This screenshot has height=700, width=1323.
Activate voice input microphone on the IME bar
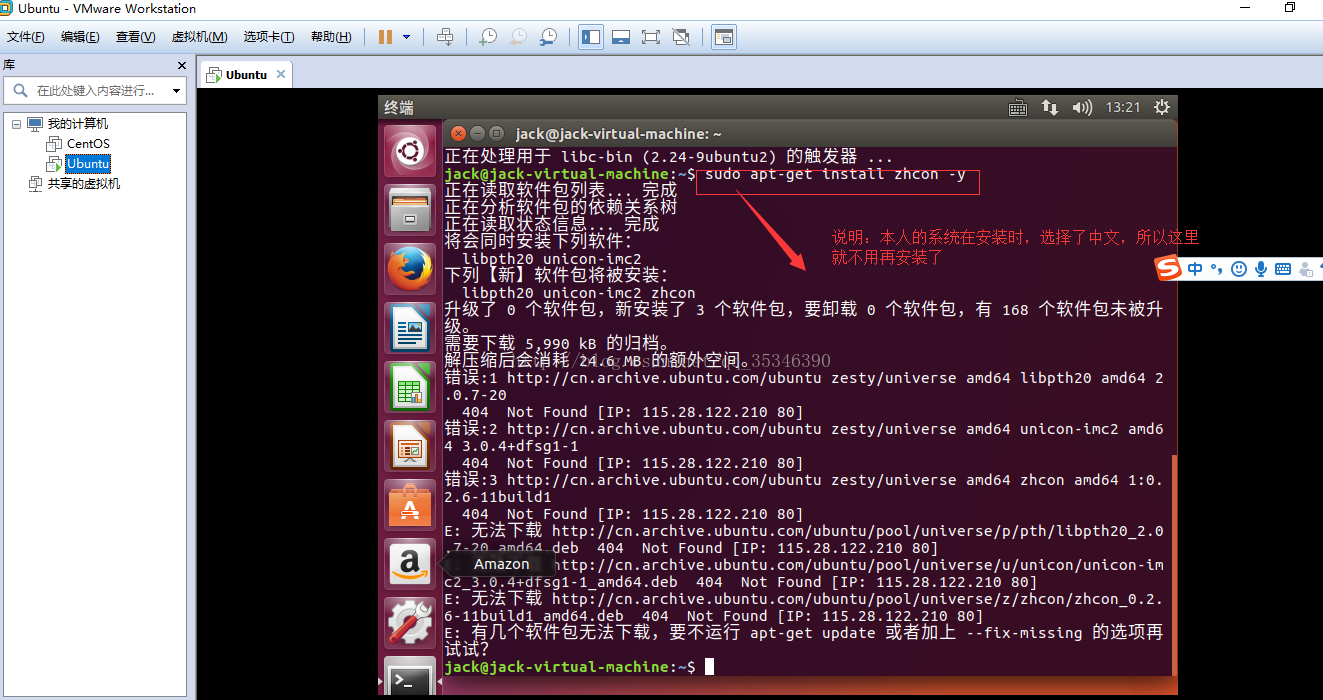click(x=1261, y=269)
